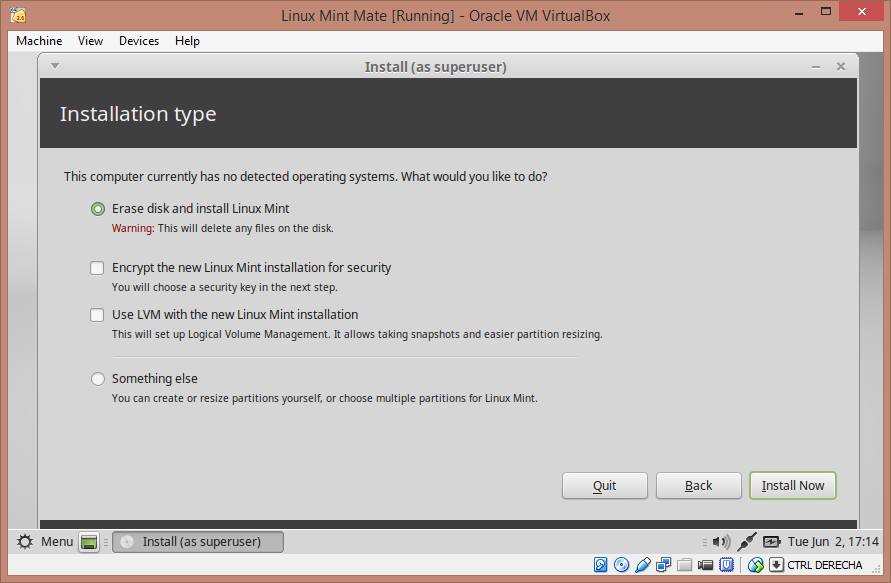
Task: Click 'no detected operating systems' question text
Action: (306, 177)
